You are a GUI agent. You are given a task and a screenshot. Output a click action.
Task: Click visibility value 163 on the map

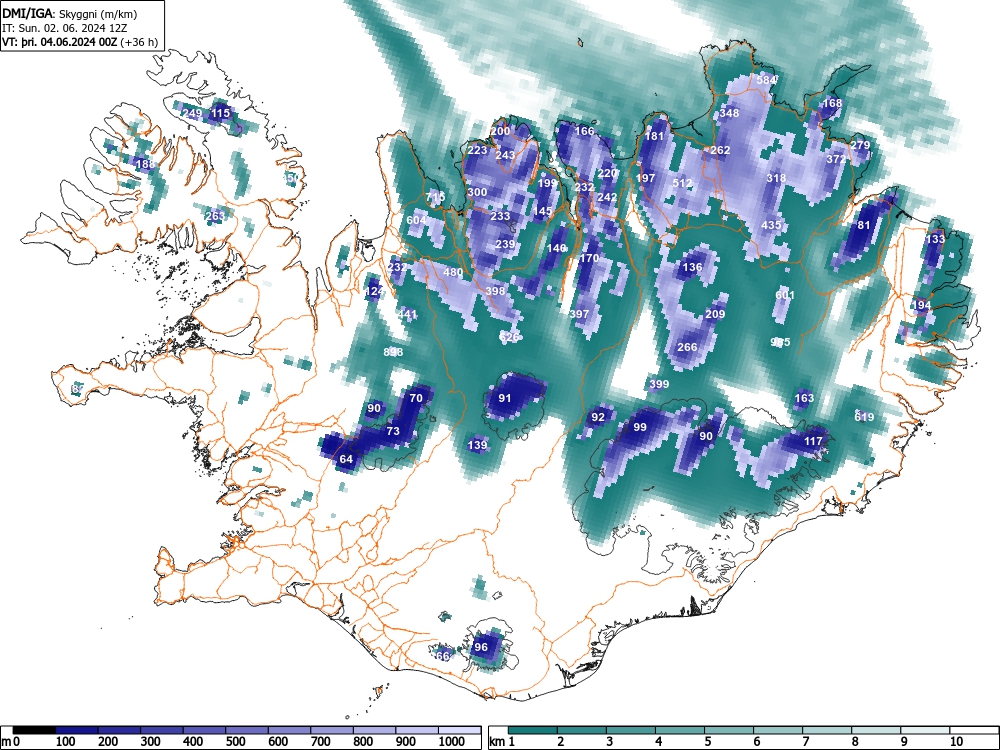point(804,398)
